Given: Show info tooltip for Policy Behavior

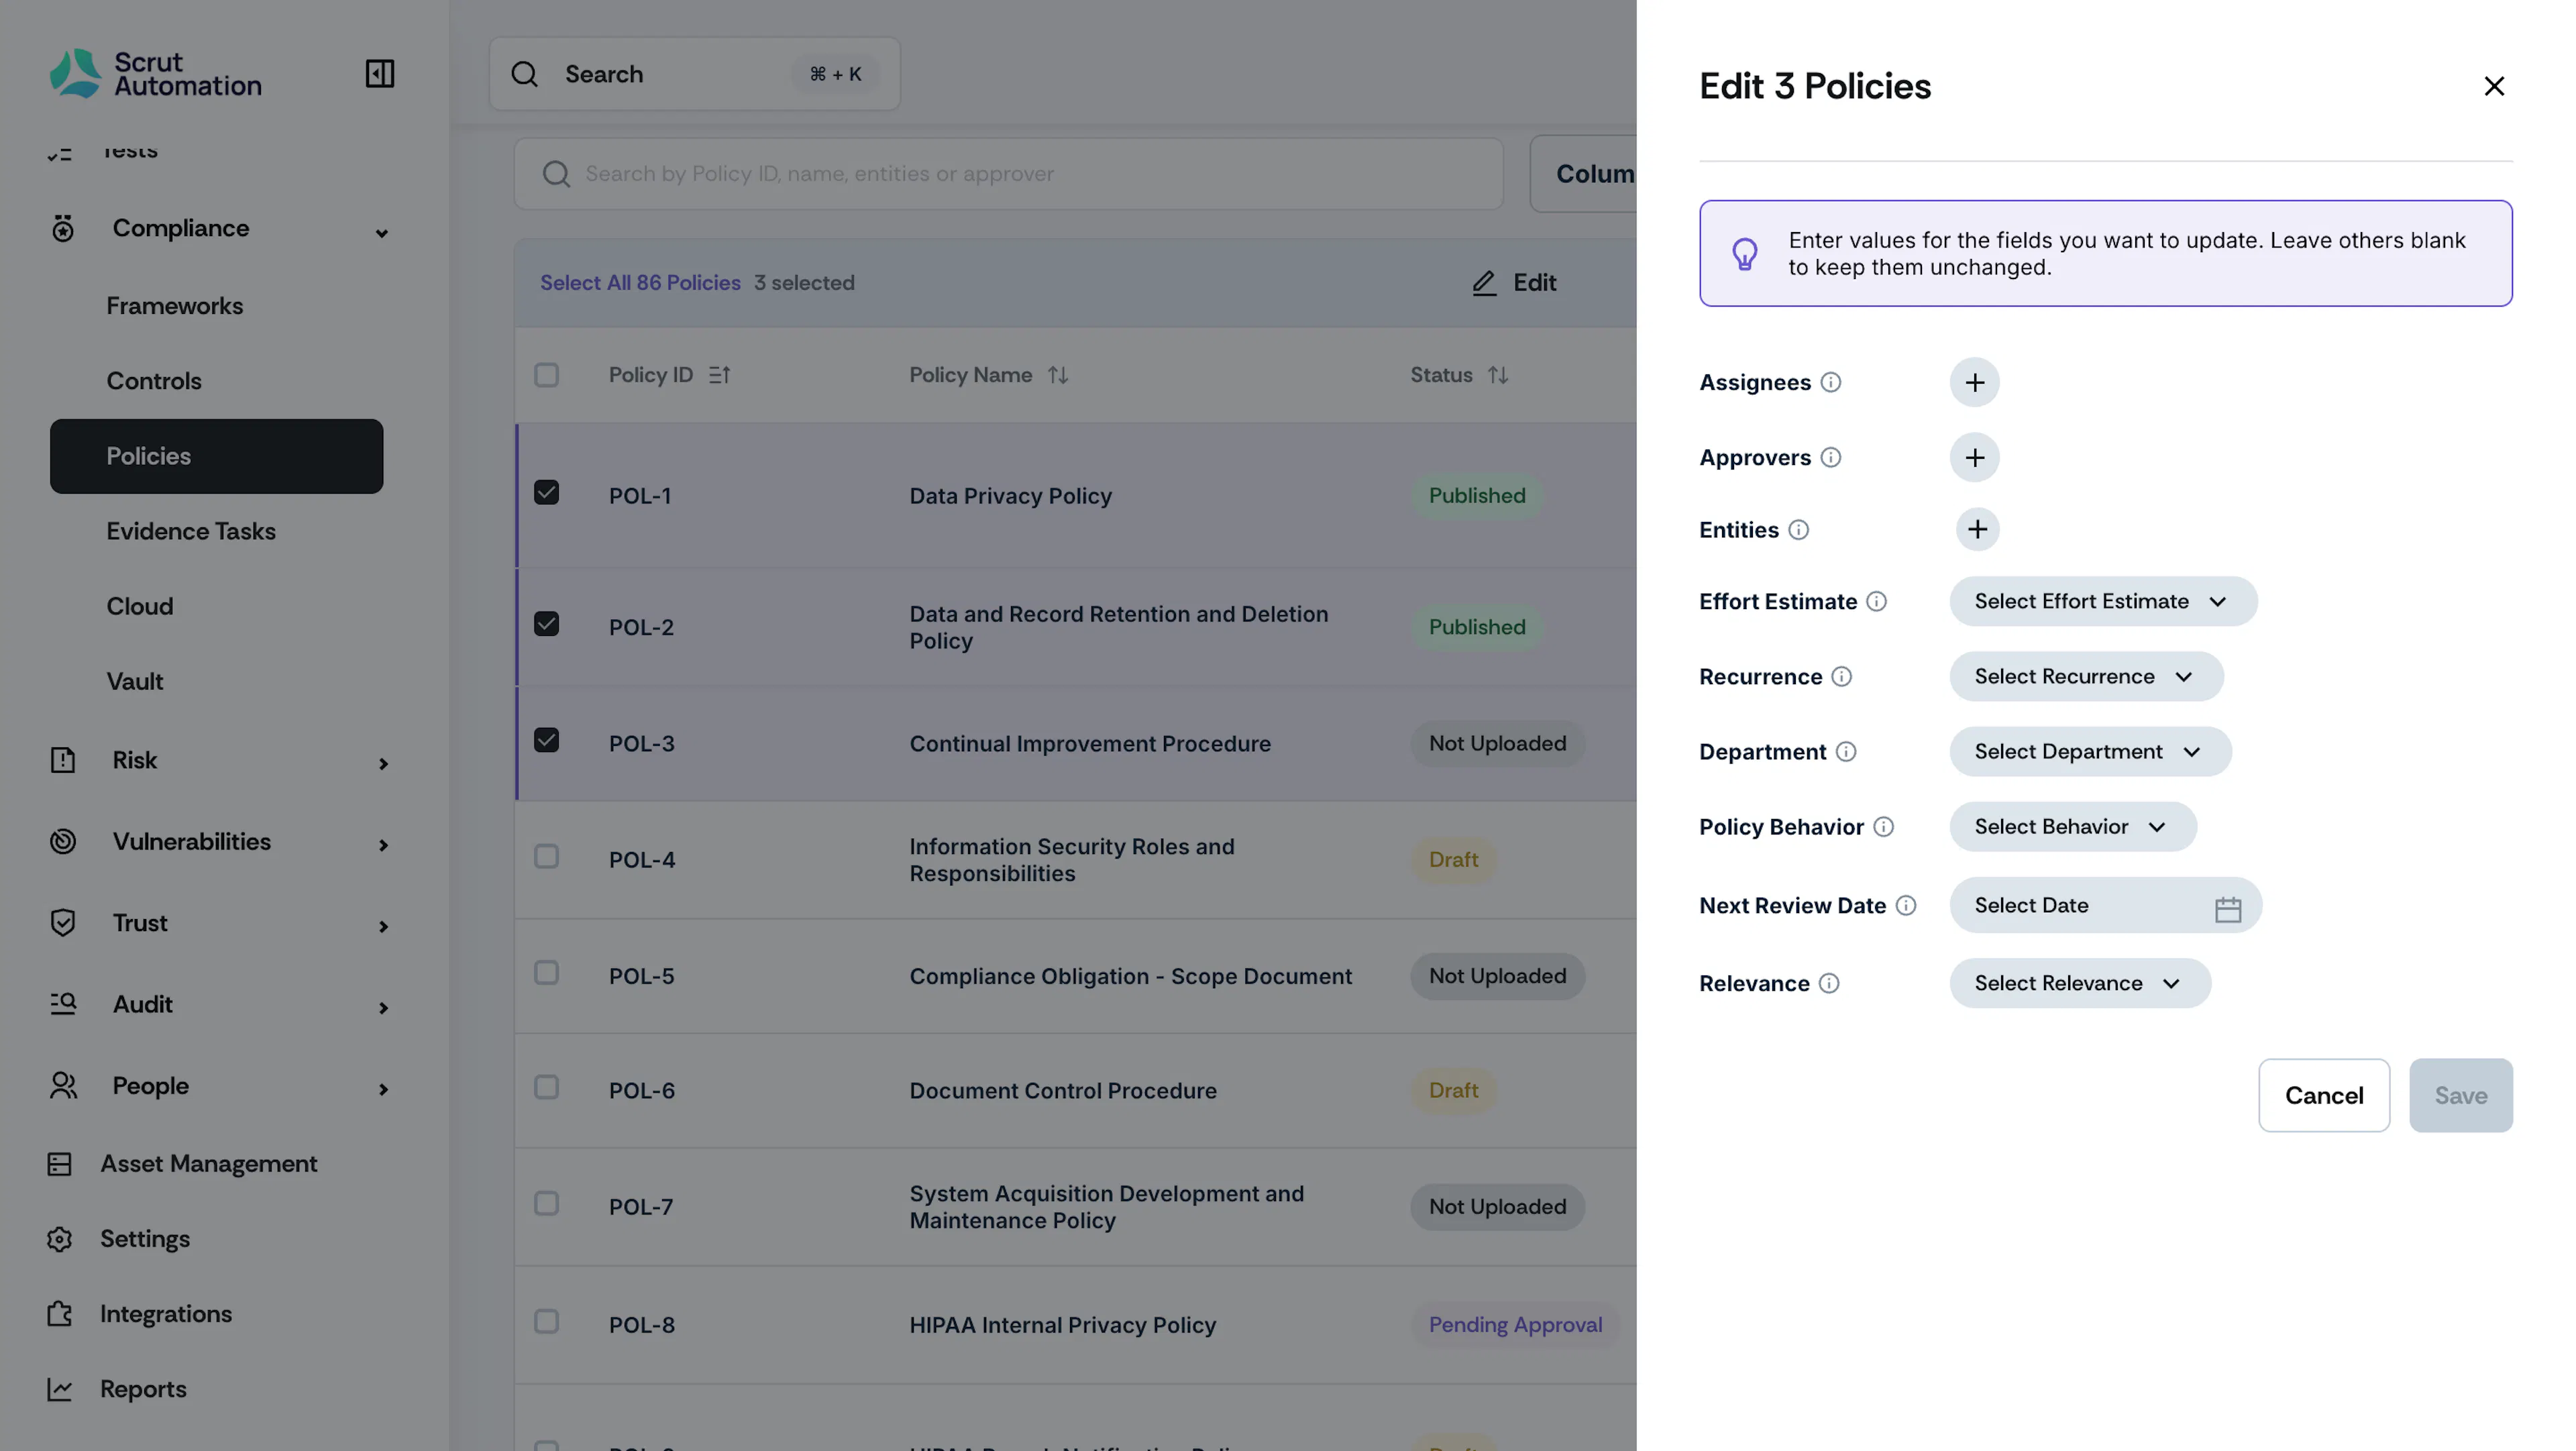Looking at the screenshot, I should (x=1883, y=827).
